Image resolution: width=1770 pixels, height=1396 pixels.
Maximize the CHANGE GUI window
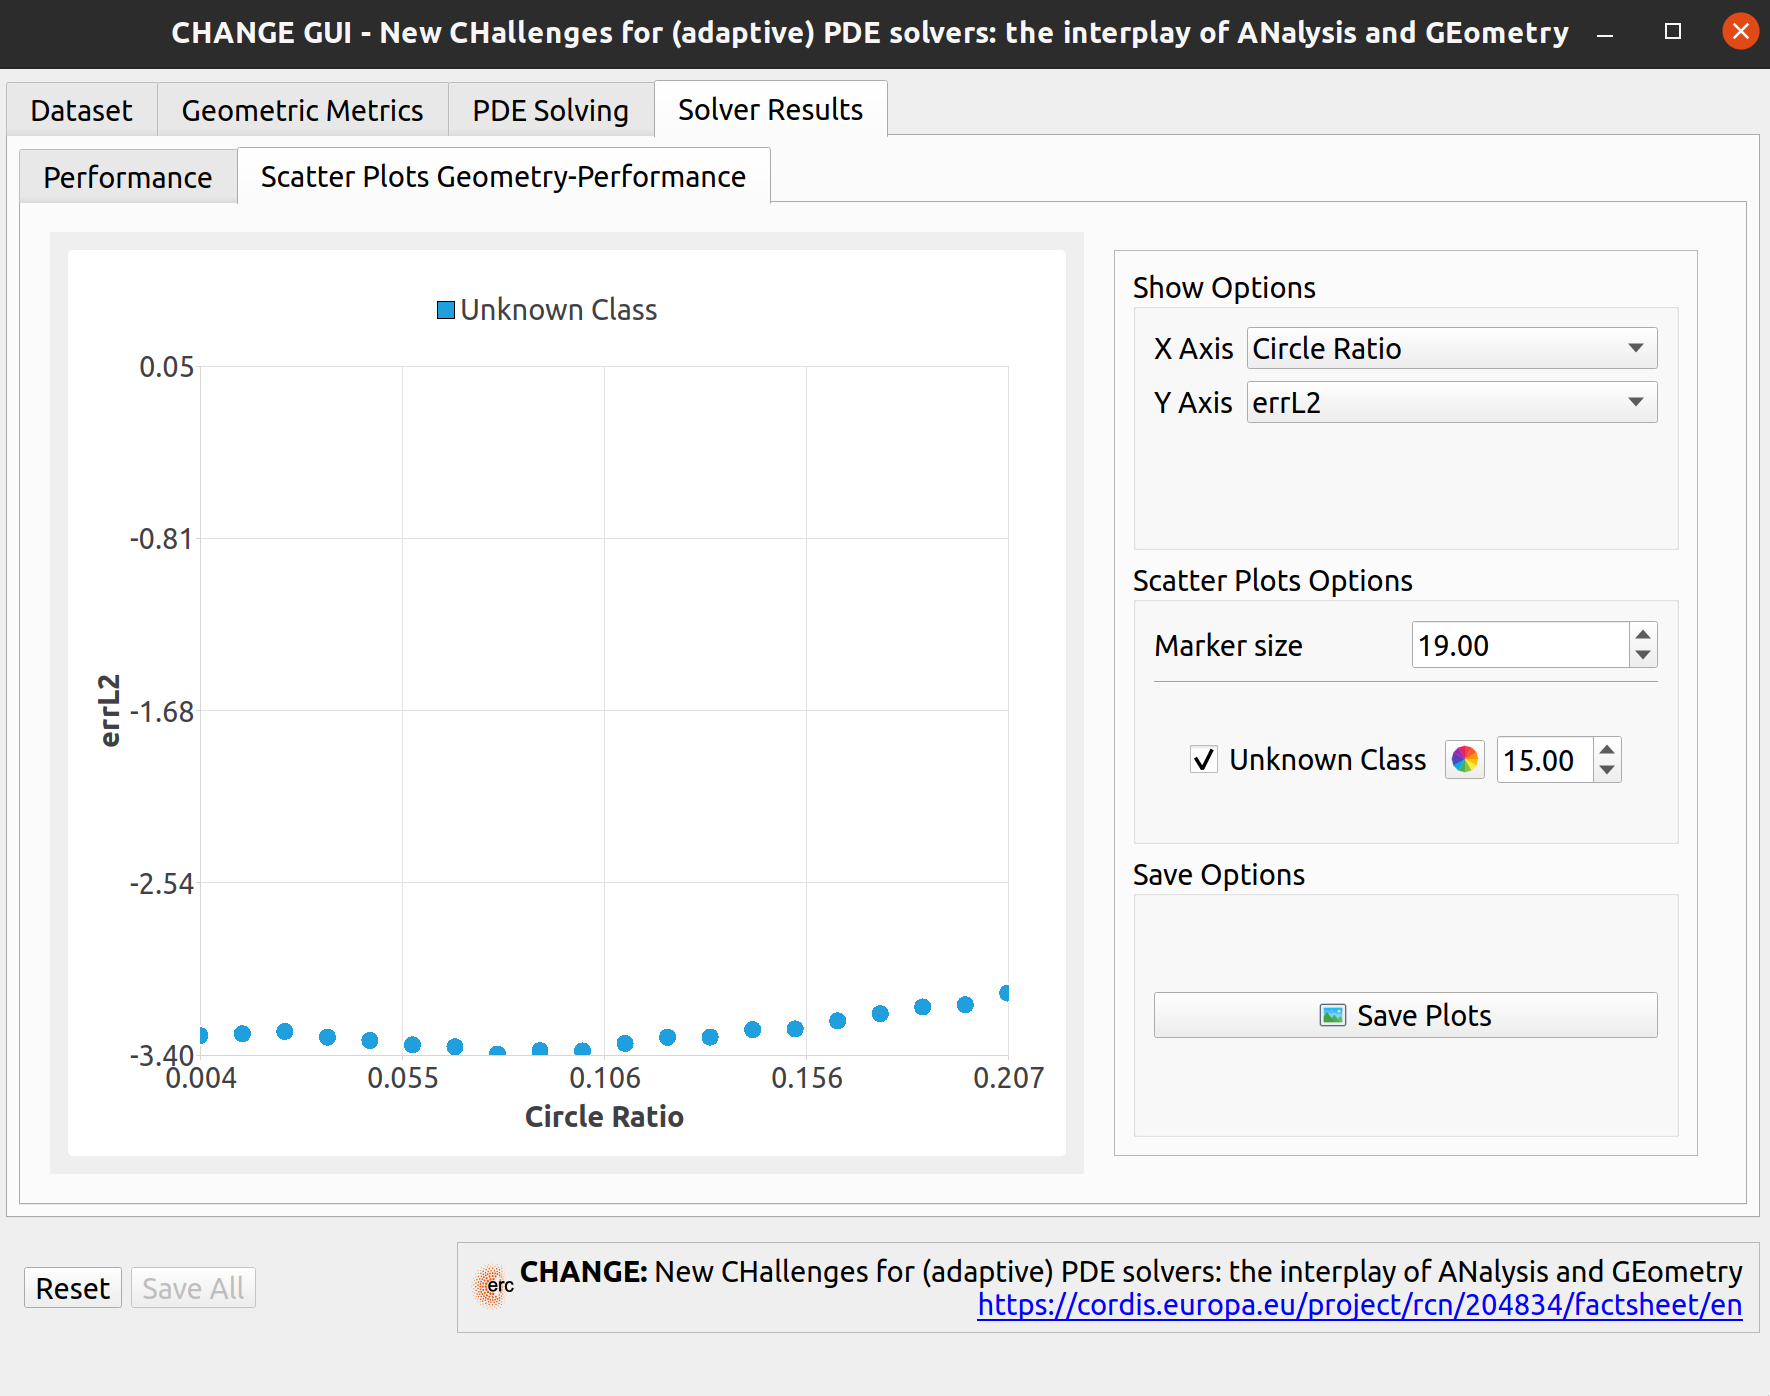tap(1673, 32)
